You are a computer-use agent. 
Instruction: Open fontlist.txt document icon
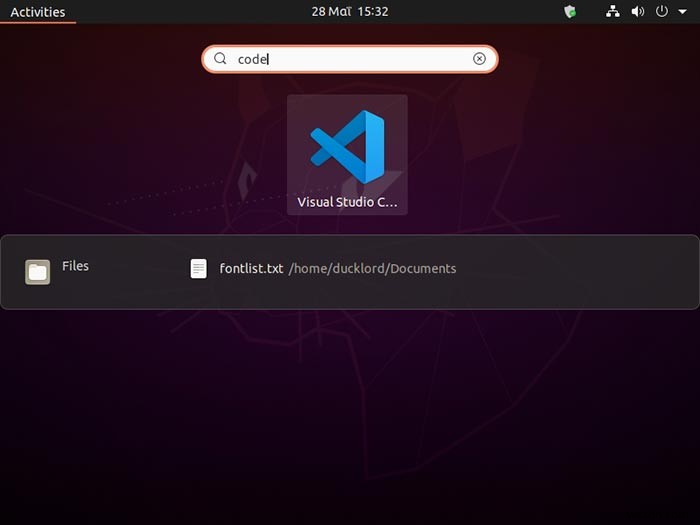click(x=199, y=269)
